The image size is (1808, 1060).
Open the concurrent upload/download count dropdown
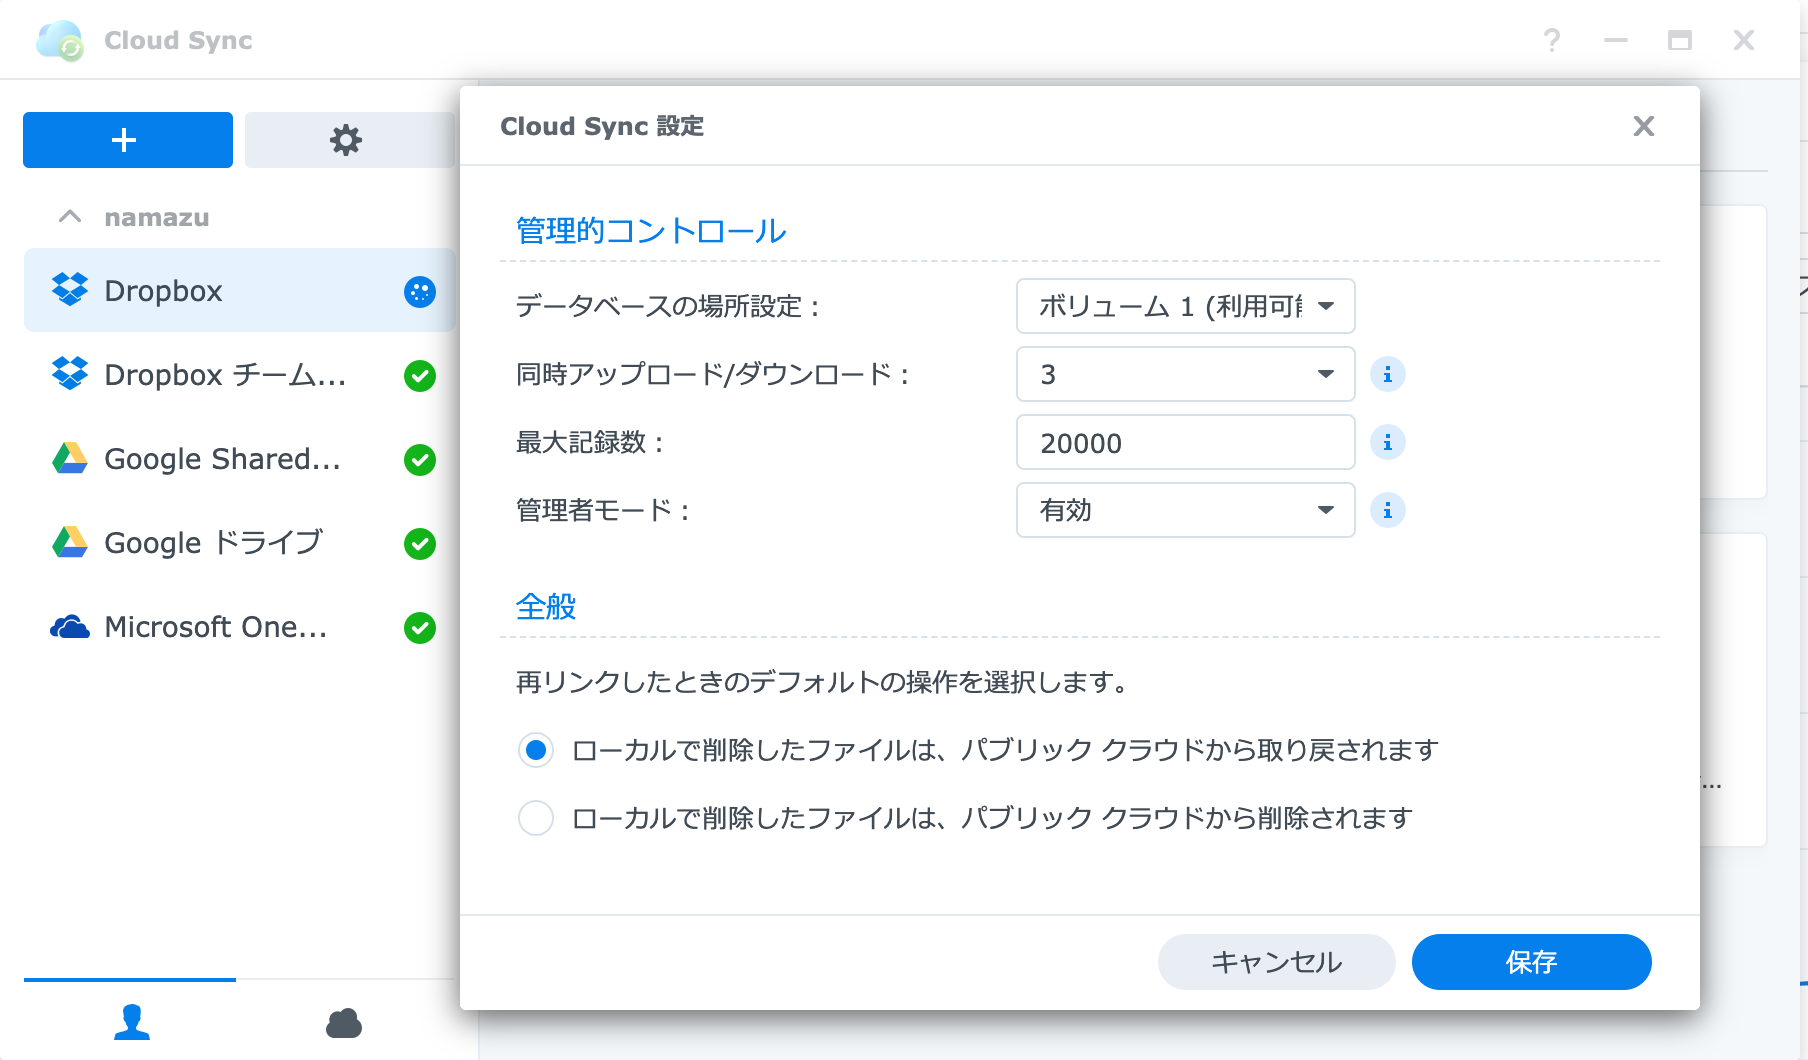[1185, 374]
